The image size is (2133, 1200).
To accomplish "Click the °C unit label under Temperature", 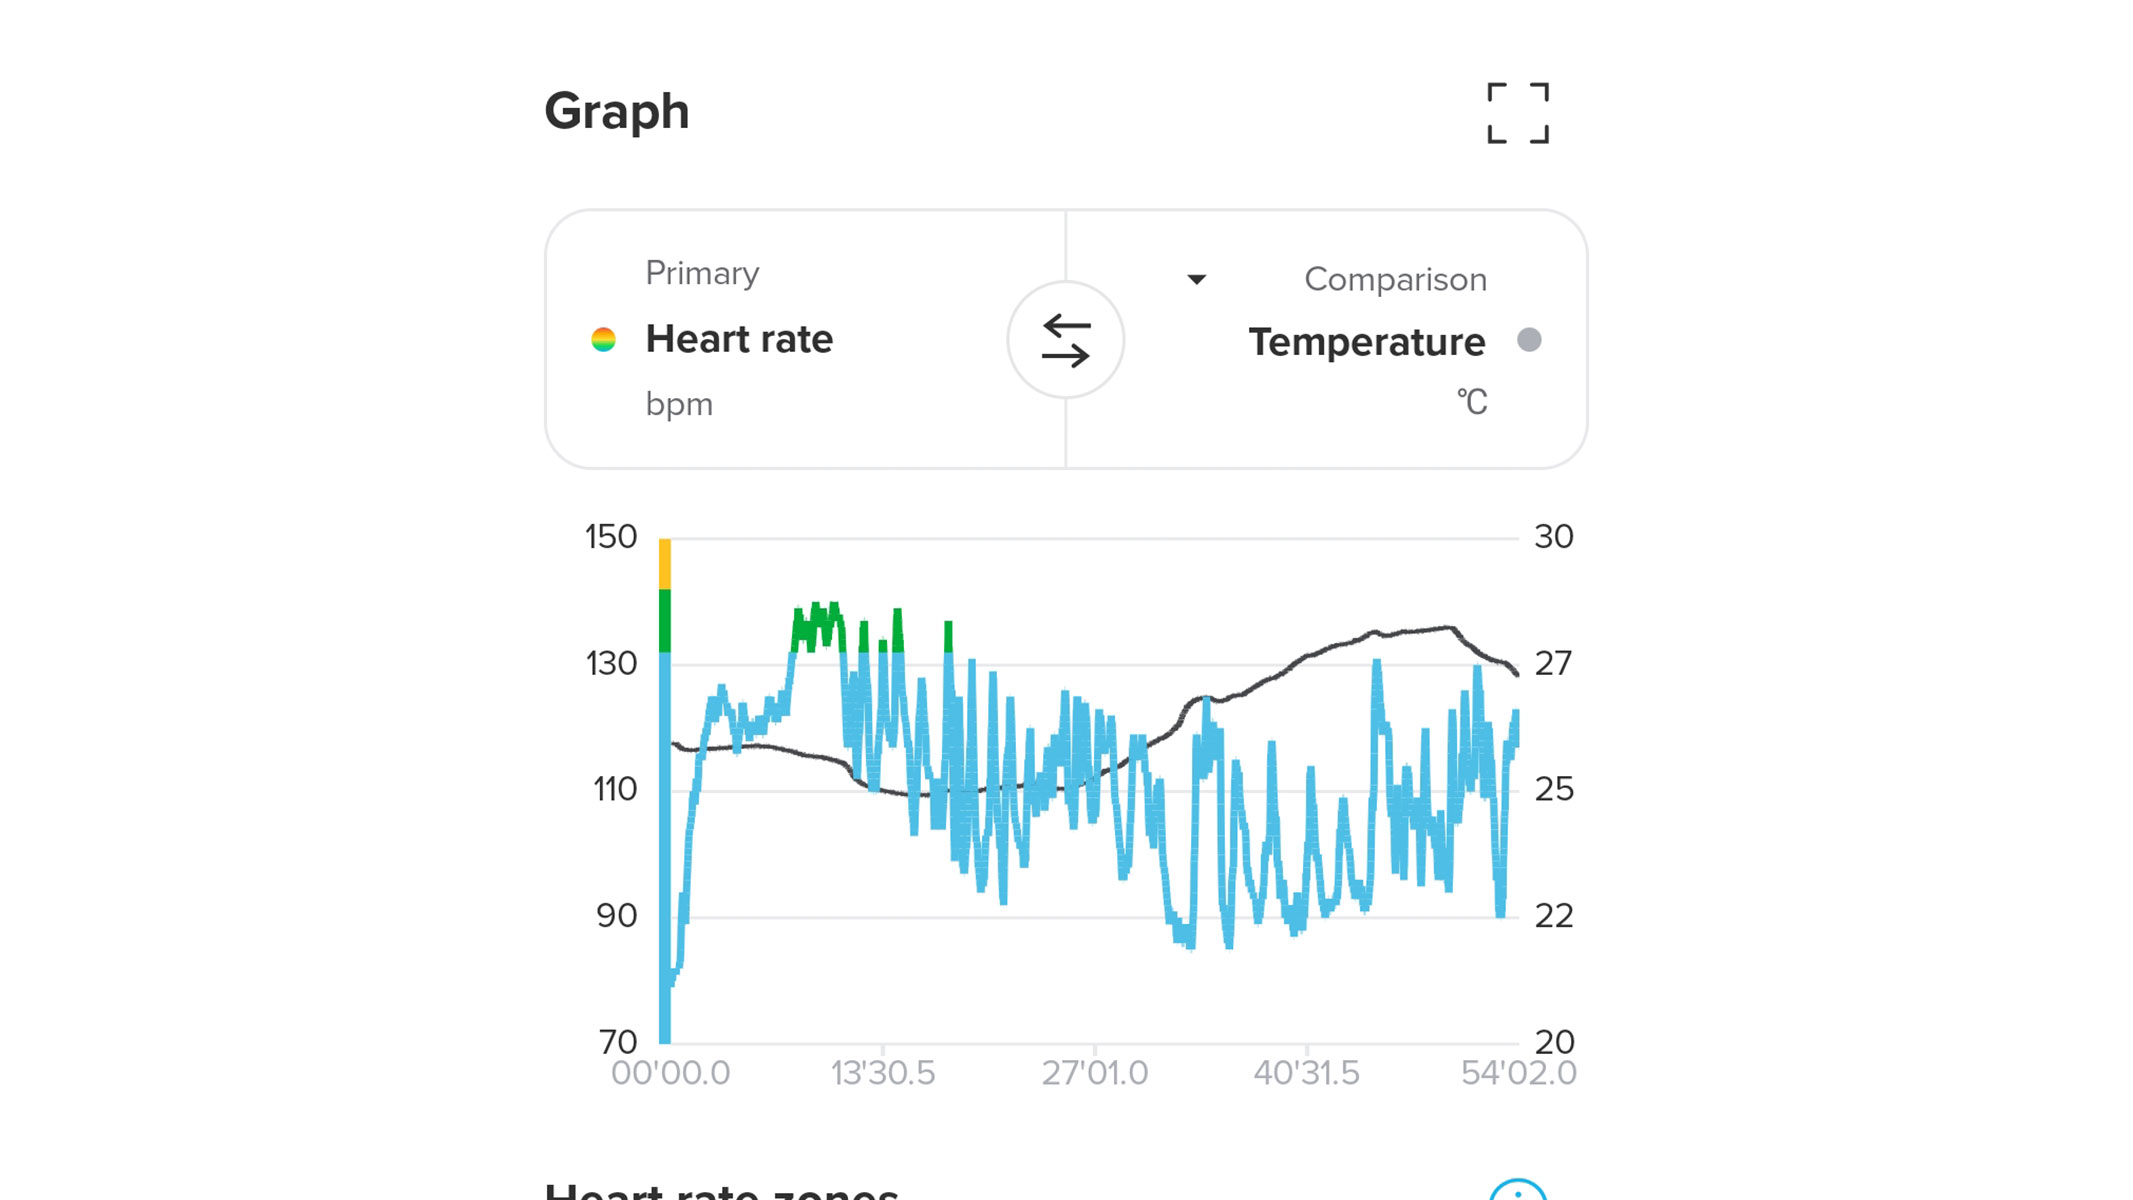I will [1472, 401].
